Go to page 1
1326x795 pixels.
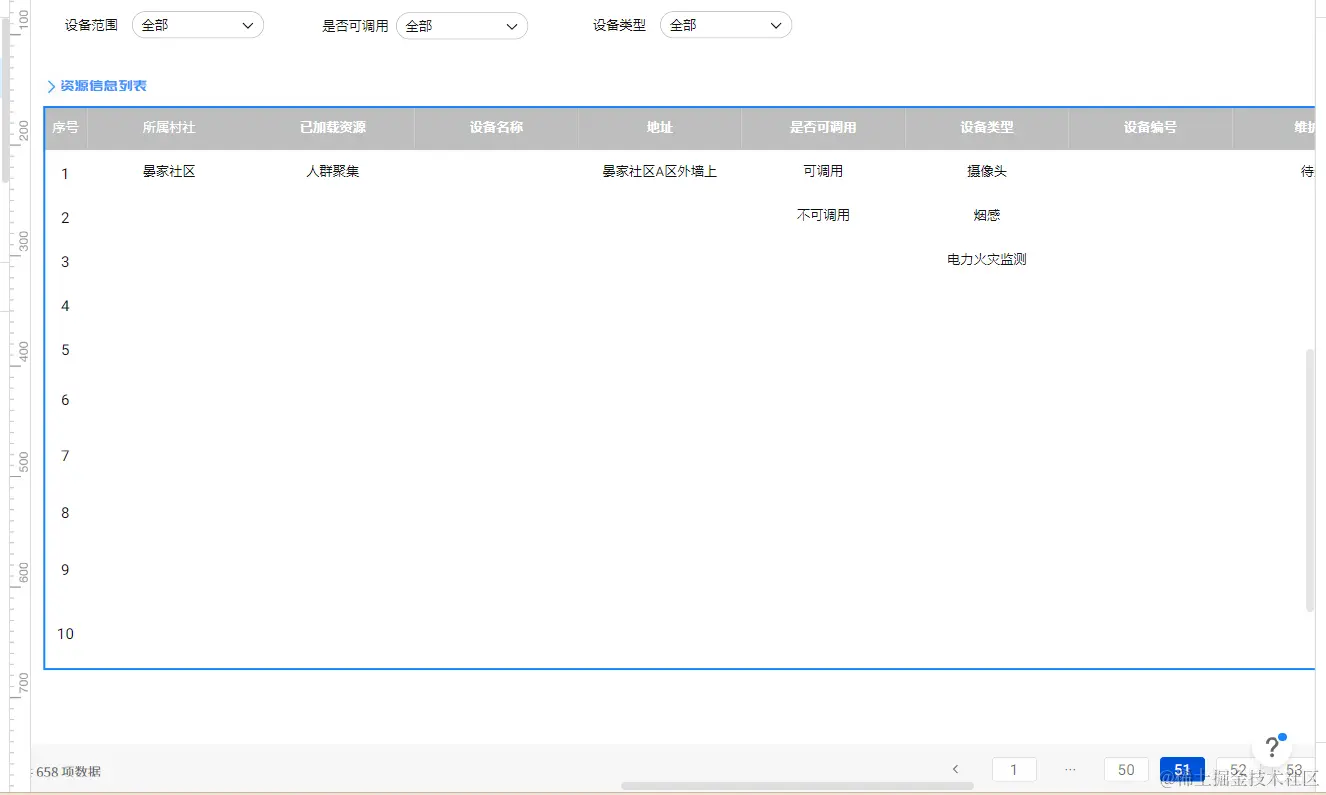tap(1014, 769)
